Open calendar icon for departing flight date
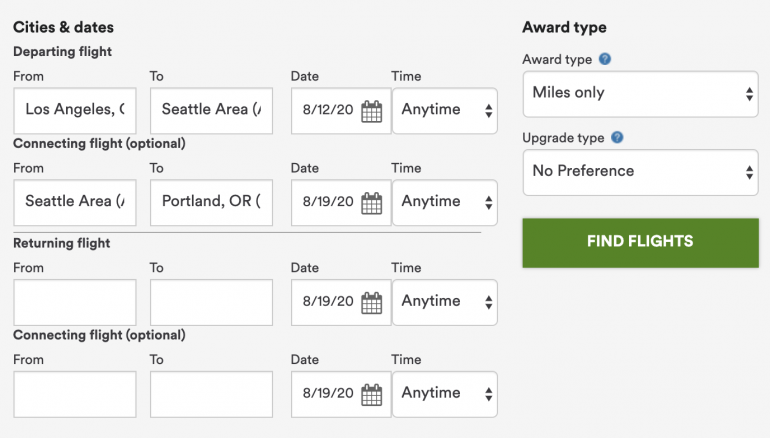This screenshot has height=438, width=770. tap(371, 111)
